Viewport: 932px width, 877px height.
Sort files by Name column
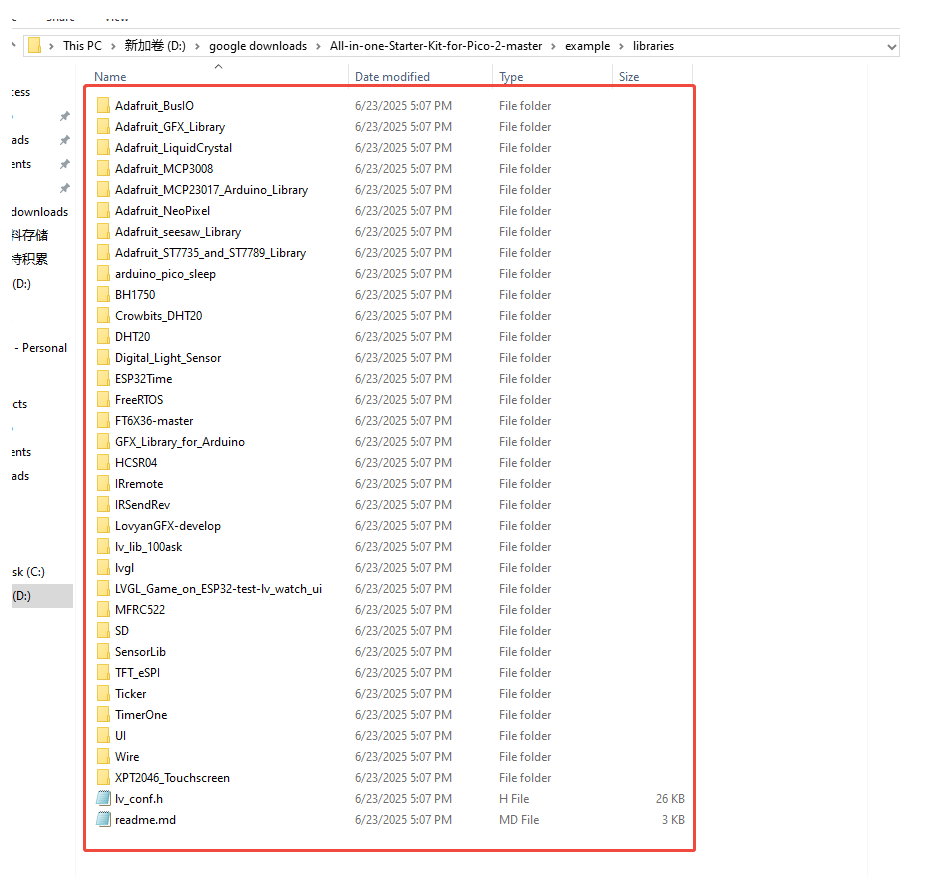[x=110, y=77]
